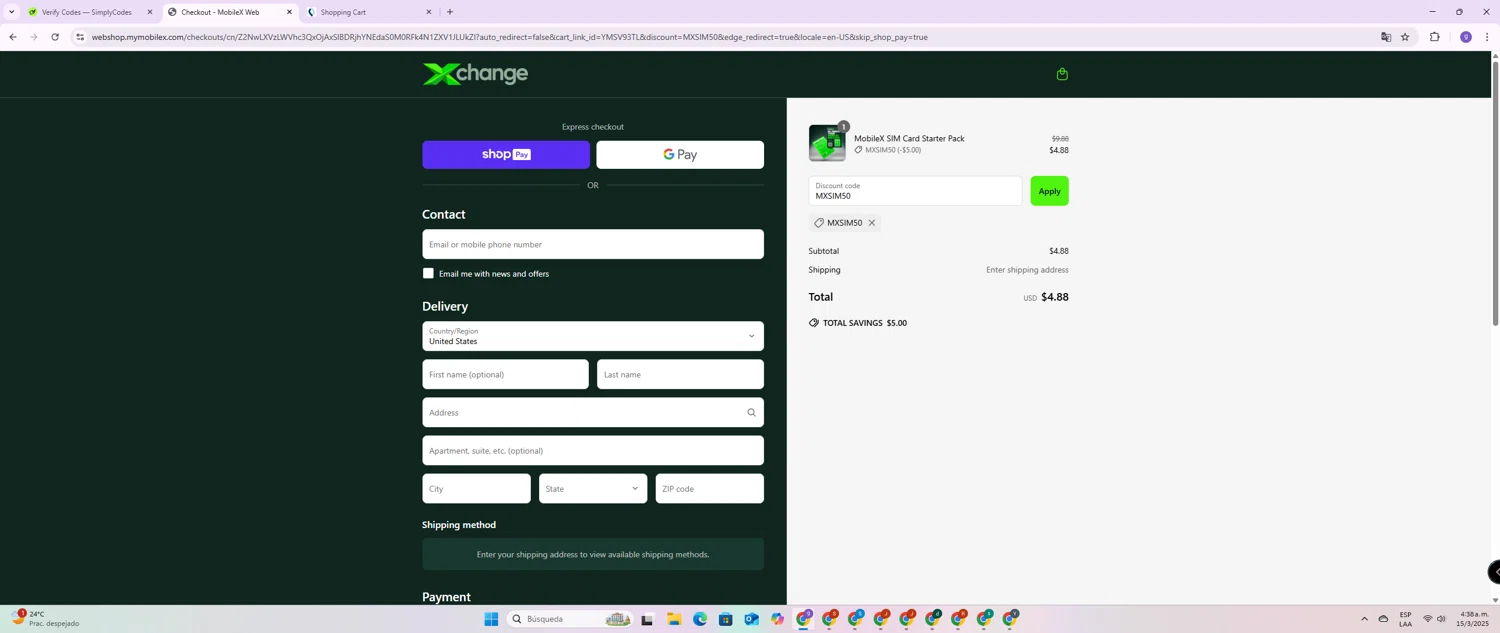The height and width of the screenshot is (633, 1500).
Task: Remove the MXSIM50 discount tag
Action: [871, 223]
